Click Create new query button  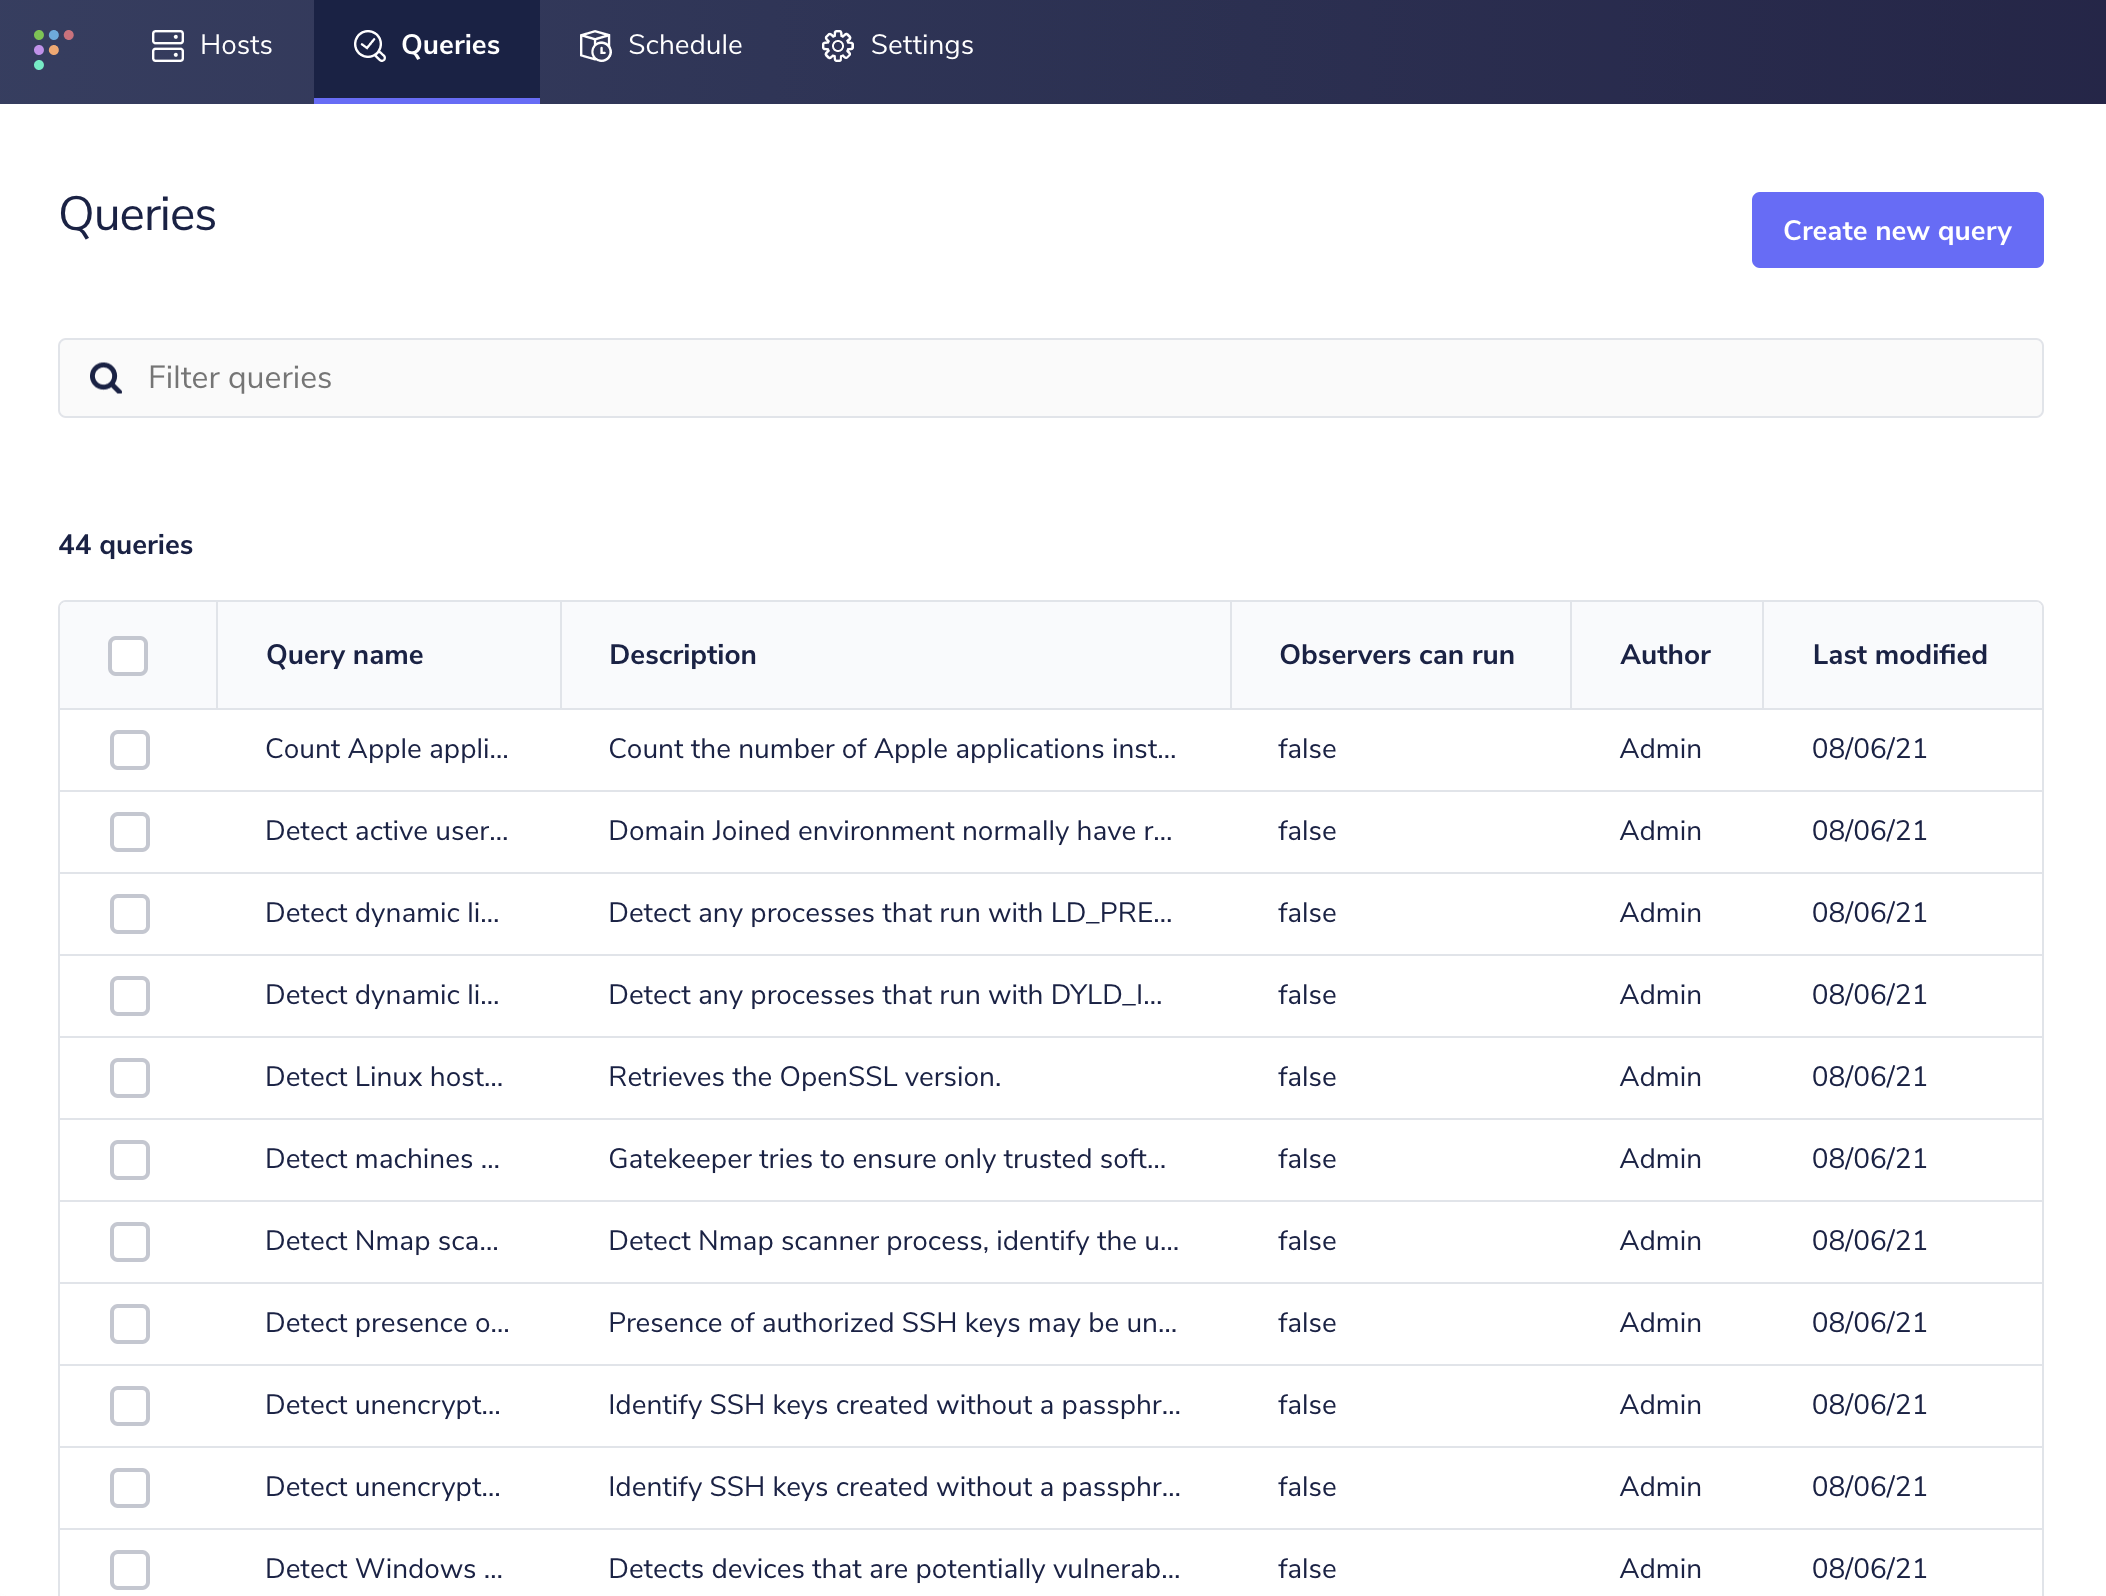pyautogui.click(x=1897, y=230)
